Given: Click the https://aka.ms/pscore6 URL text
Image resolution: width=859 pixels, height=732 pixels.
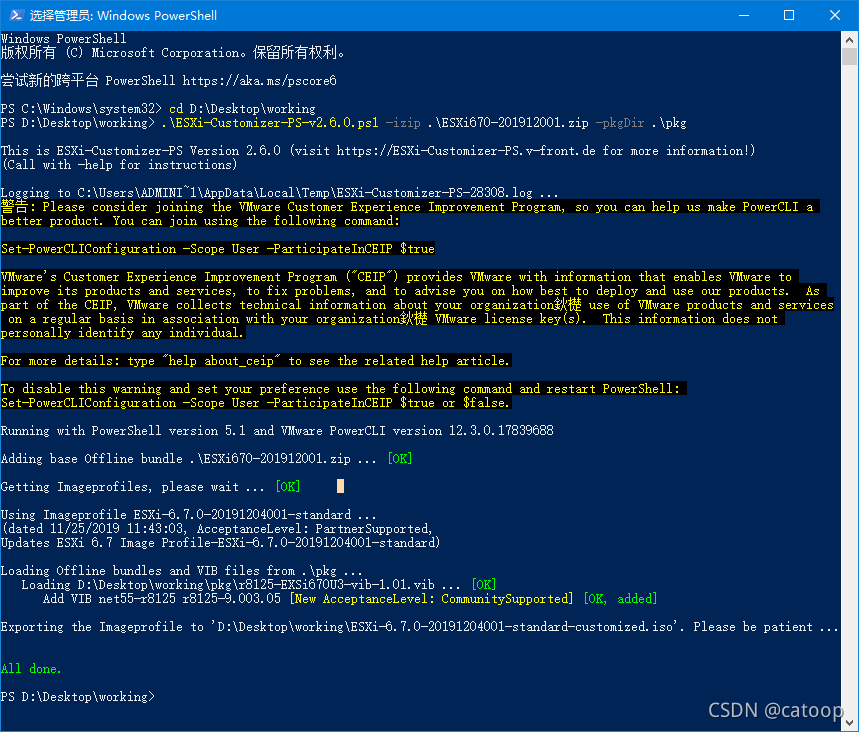Looking at the screenshot, I should pyautogui.click(x=260, y=81).
